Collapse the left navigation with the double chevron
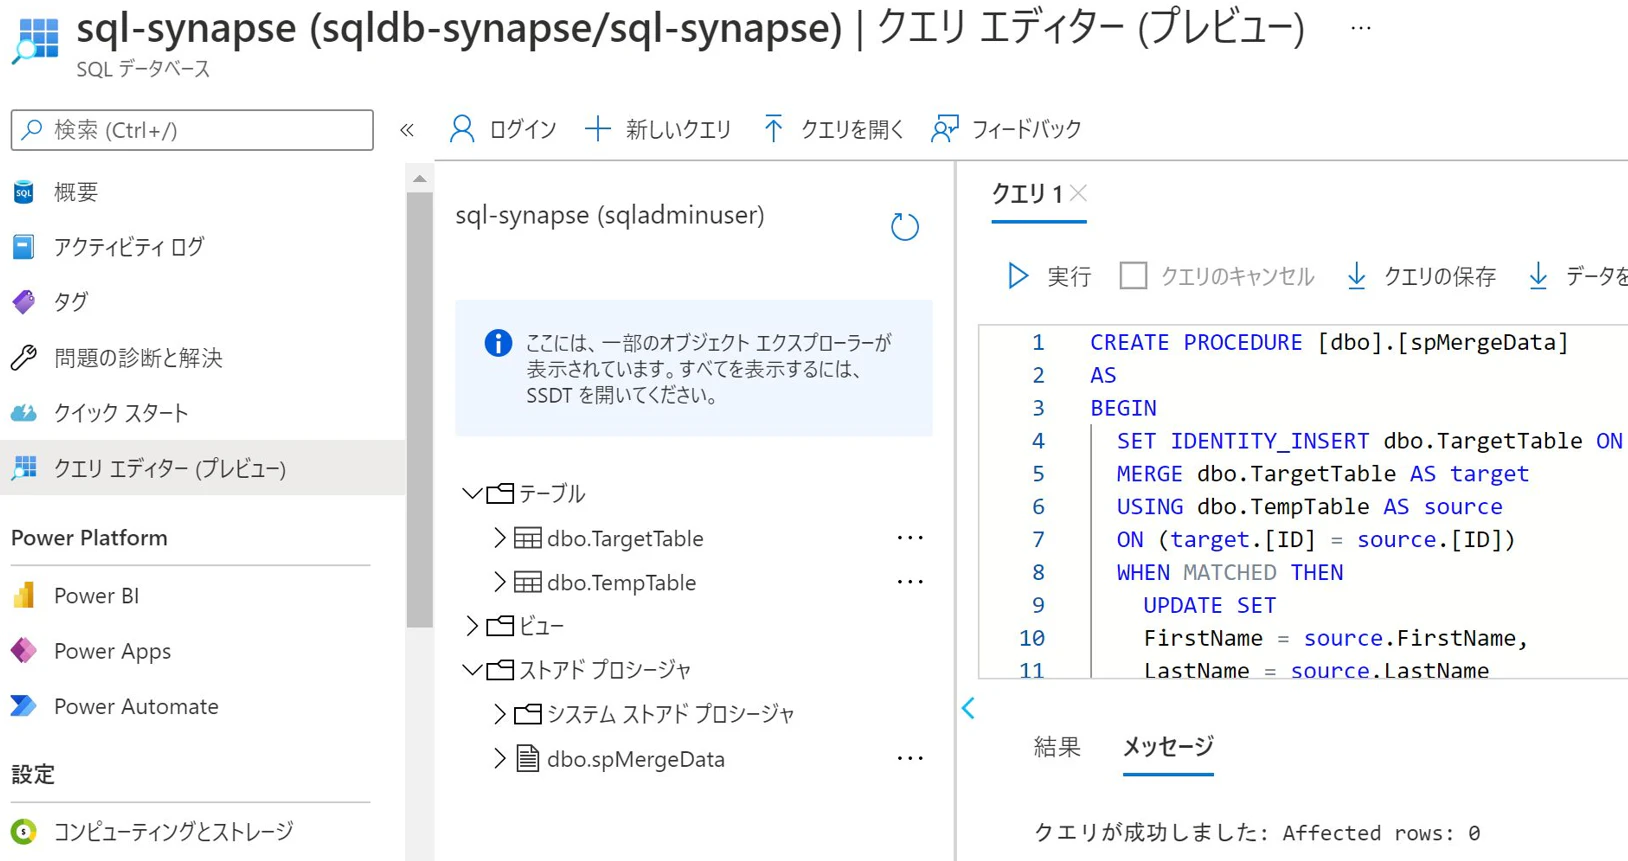The image size is (1628, 861). pos(407,130)
